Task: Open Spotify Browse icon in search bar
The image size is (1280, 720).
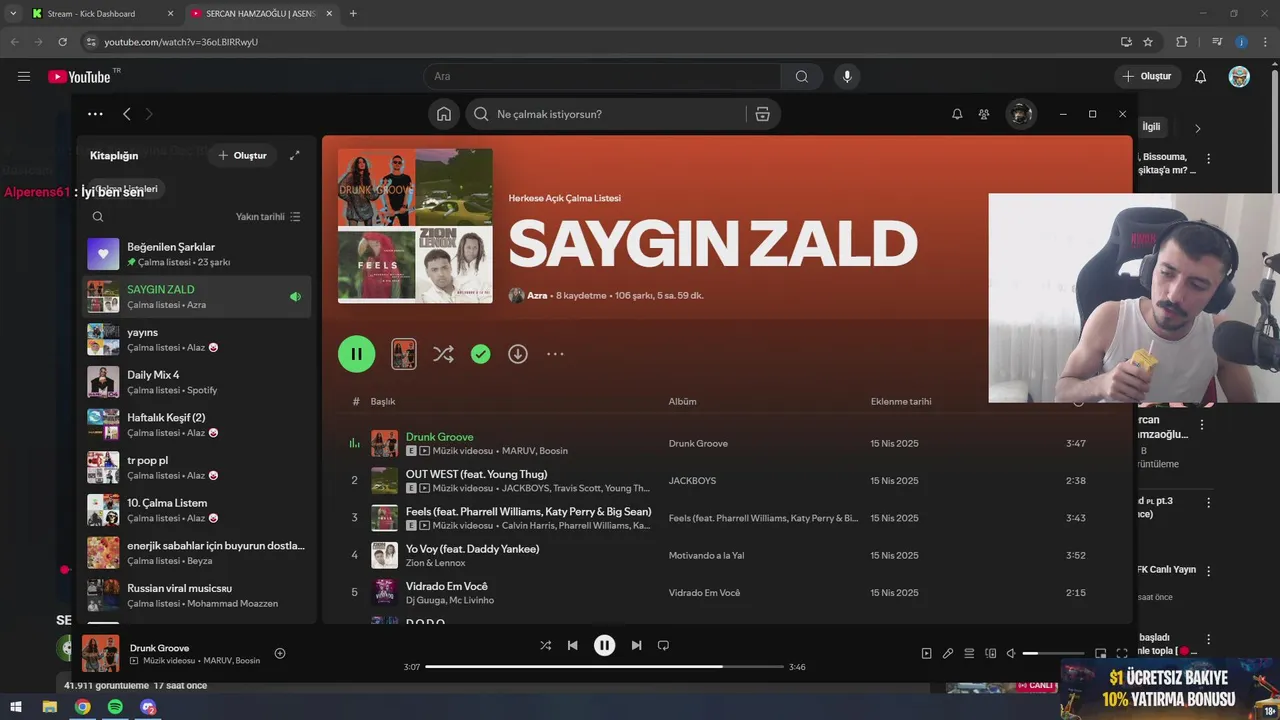Action: coord(762,114)
